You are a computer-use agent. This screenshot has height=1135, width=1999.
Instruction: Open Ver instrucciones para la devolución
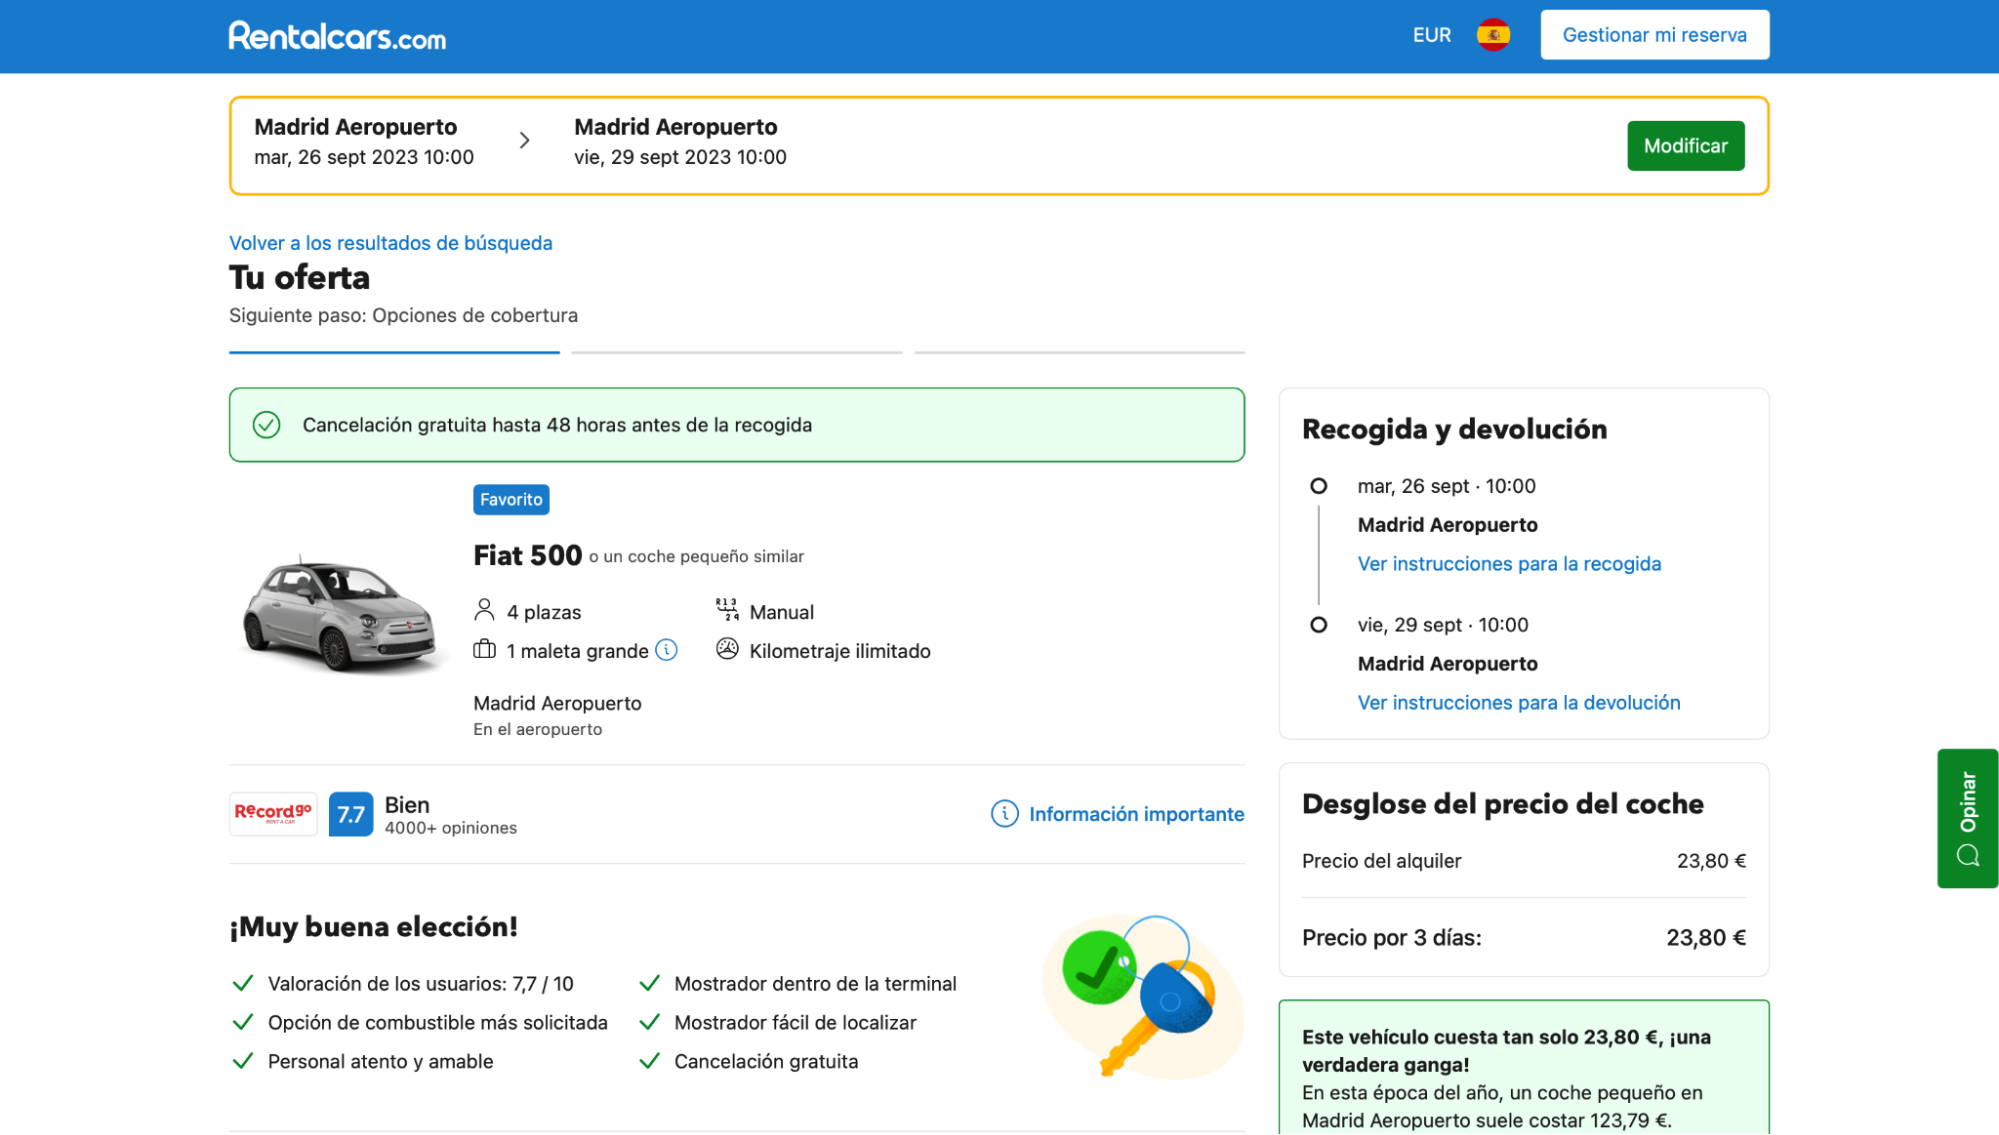point(1518,703)
